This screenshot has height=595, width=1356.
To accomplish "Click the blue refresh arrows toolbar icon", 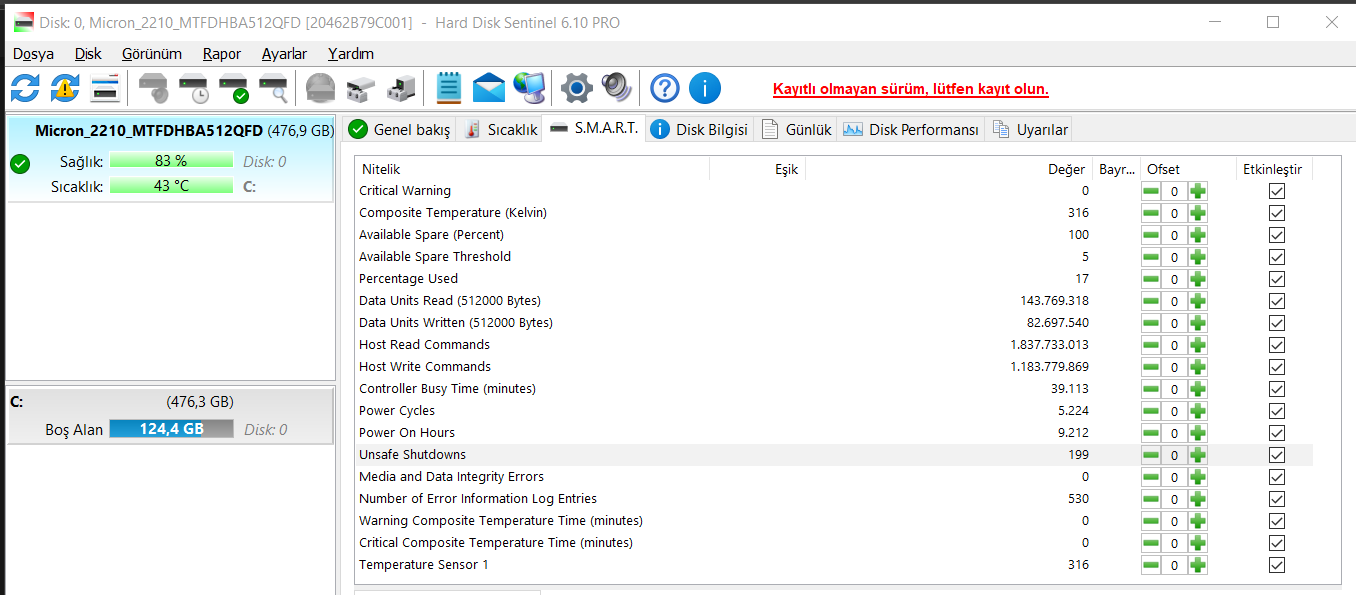I will click(25, 88).
